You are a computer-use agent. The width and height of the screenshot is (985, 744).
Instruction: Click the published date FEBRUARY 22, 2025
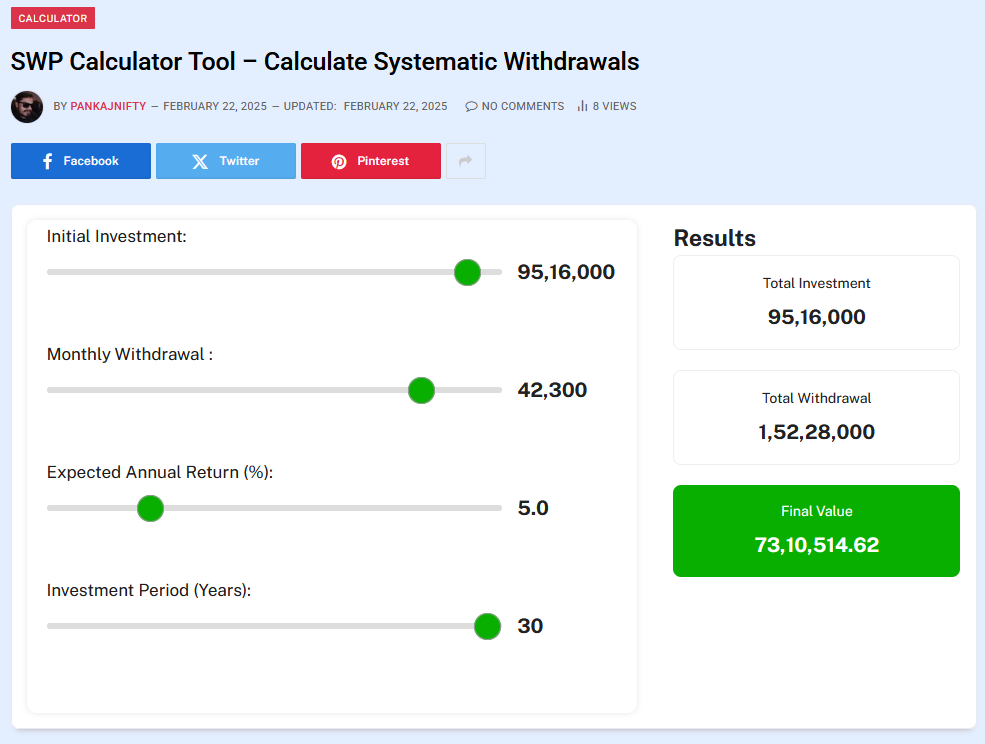(215, 106)
